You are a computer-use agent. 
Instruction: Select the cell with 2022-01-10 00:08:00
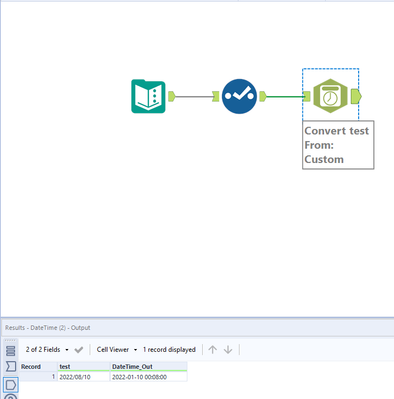pyautogui.click(x=148, y=377)
